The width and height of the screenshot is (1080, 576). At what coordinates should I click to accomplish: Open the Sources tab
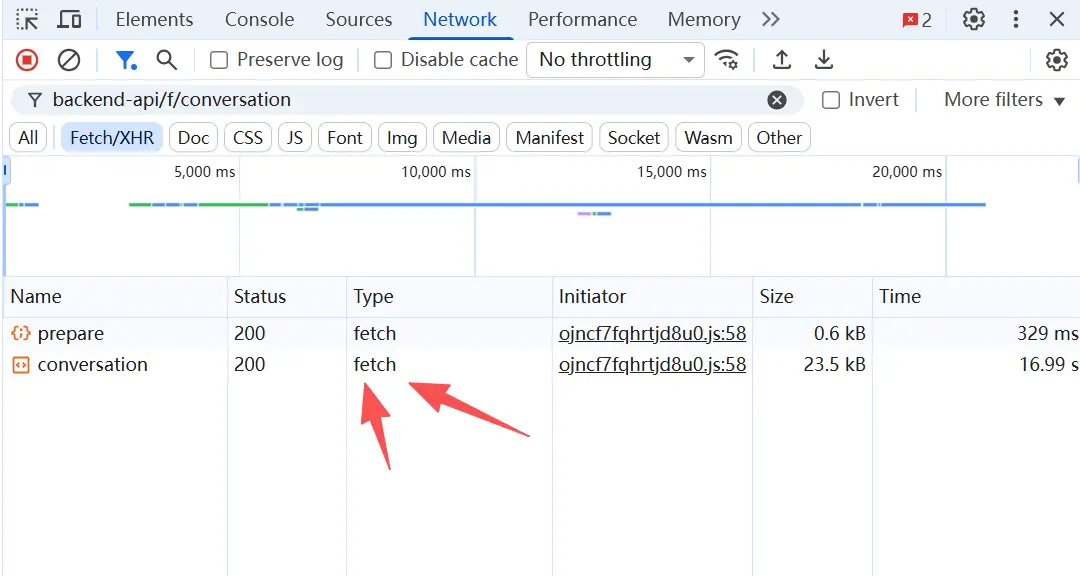pos(358,19)
